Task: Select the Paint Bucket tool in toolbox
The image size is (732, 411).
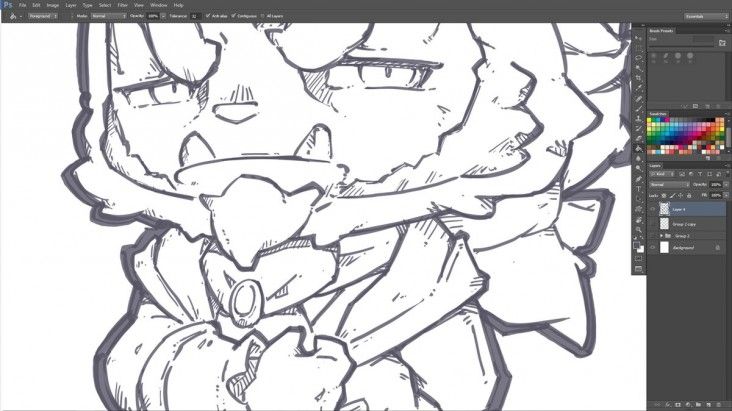Action: (x=638, y=149)
